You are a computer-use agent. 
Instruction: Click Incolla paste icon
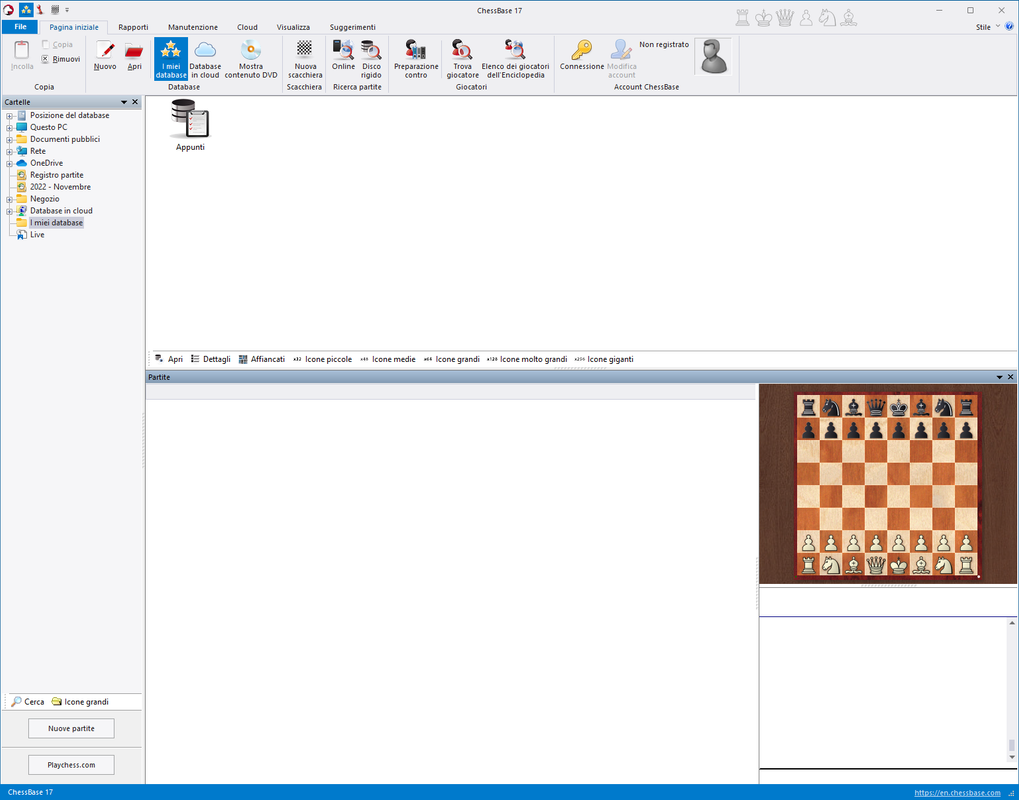coord(22,56)
